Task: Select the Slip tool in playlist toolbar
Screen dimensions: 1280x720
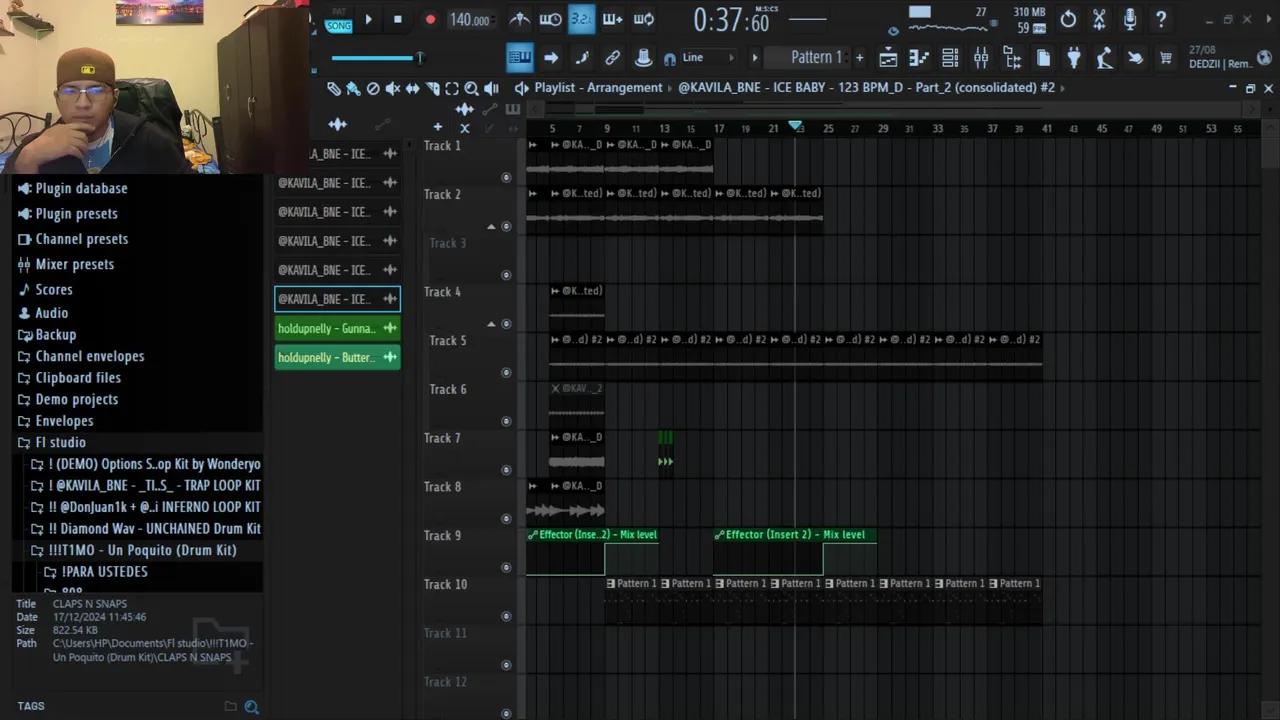Action: pos(412,88)
